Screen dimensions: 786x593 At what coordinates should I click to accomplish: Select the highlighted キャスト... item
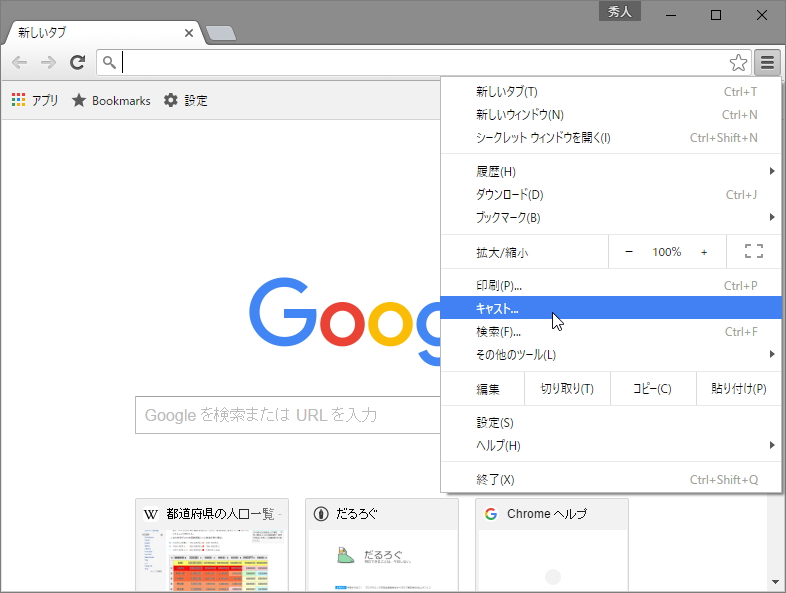pos(611,308)
